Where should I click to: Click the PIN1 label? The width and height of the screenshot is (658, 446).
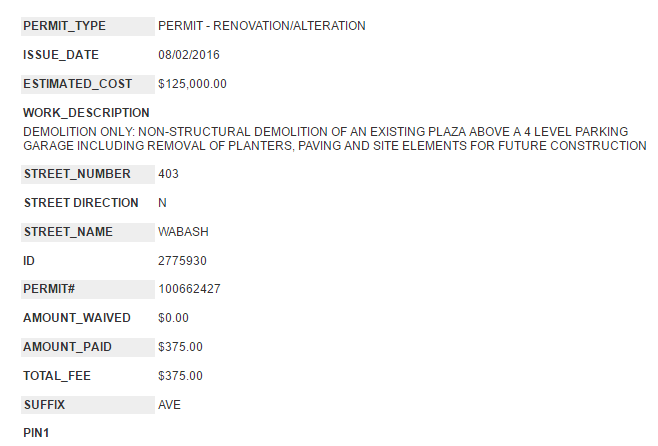(36, 433)
